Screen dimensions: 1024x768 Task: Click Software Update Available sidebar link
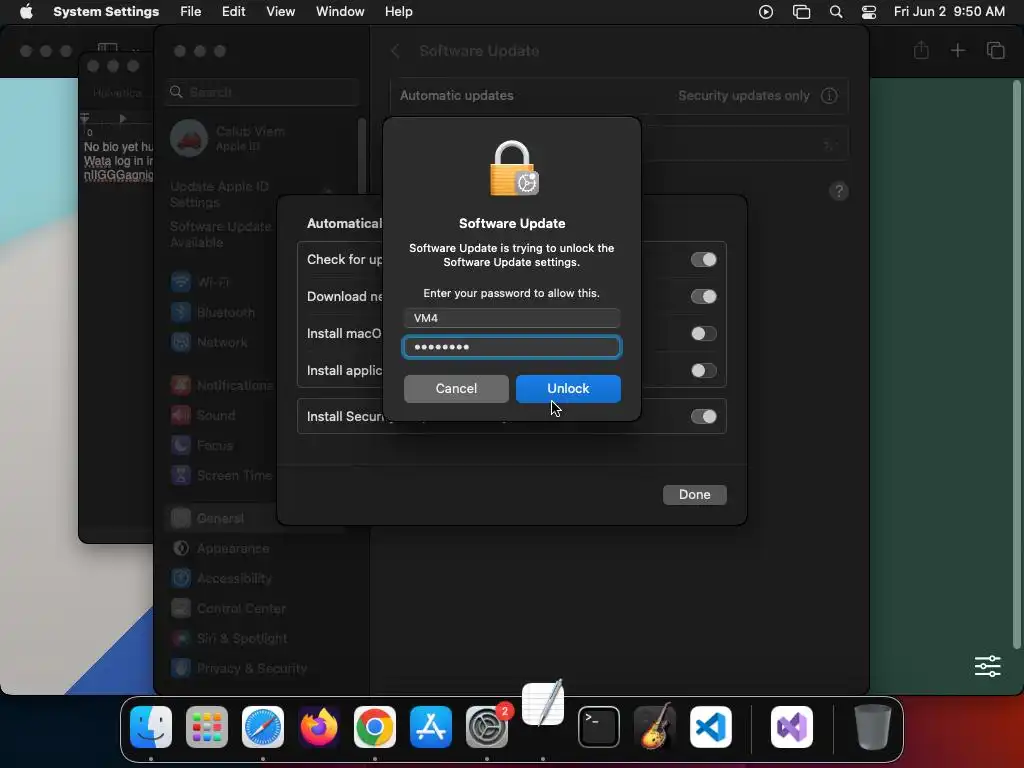tap(221, 234)
